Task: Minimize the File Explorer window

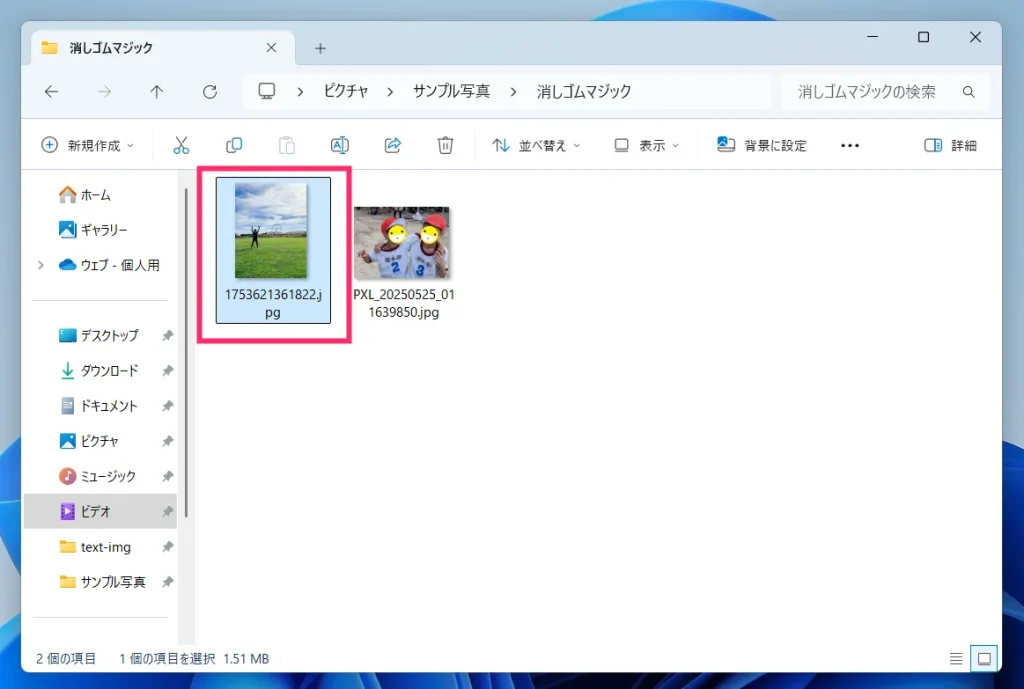Action: point(872,37)
